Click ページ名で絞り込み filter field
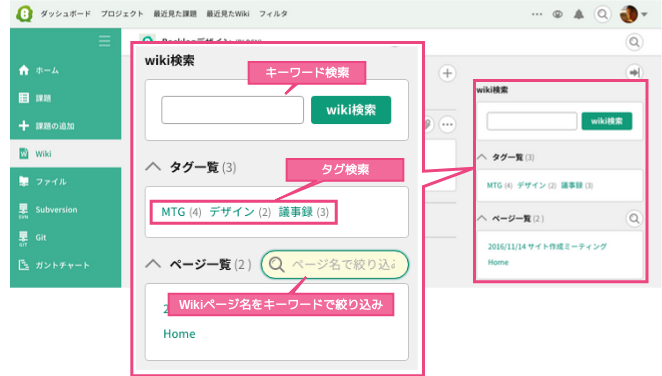The image size is (662, 376). [x=335, y=265]
